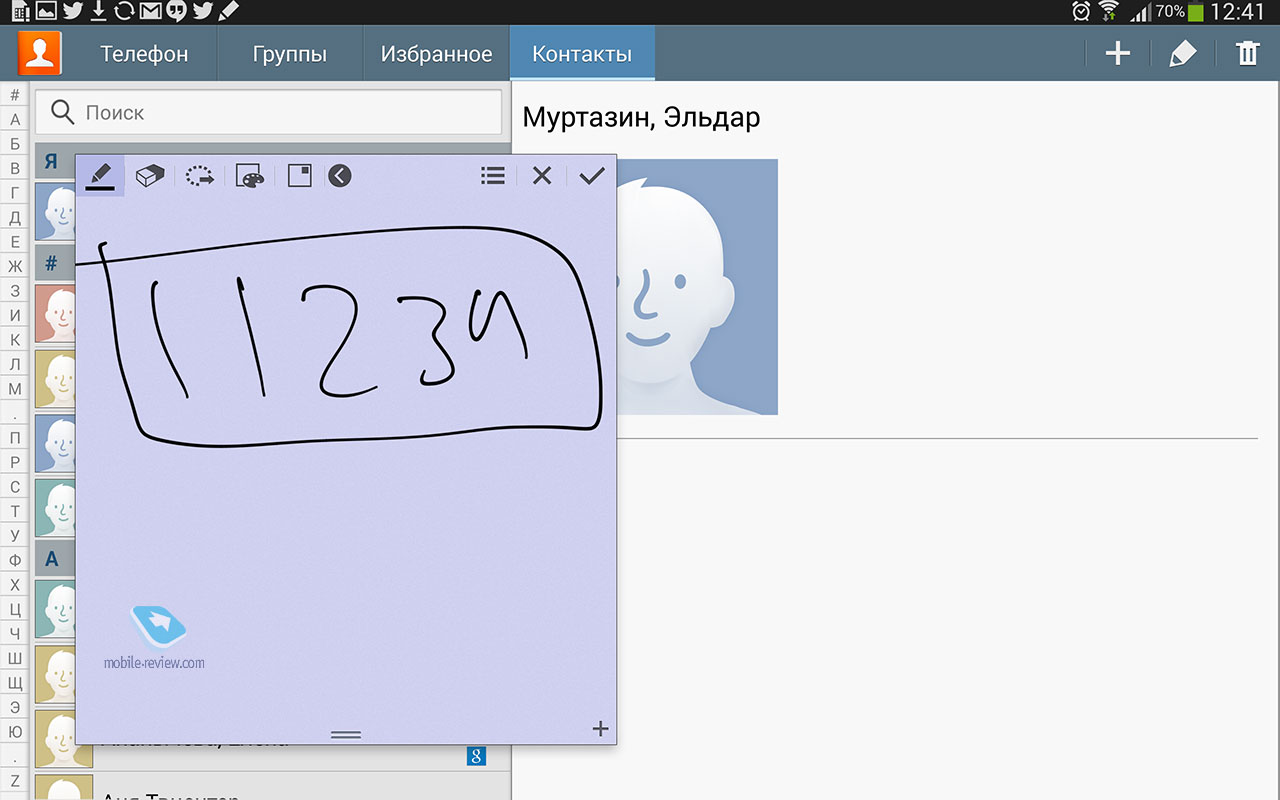Tap the cellular signal strength icon

1140,12
